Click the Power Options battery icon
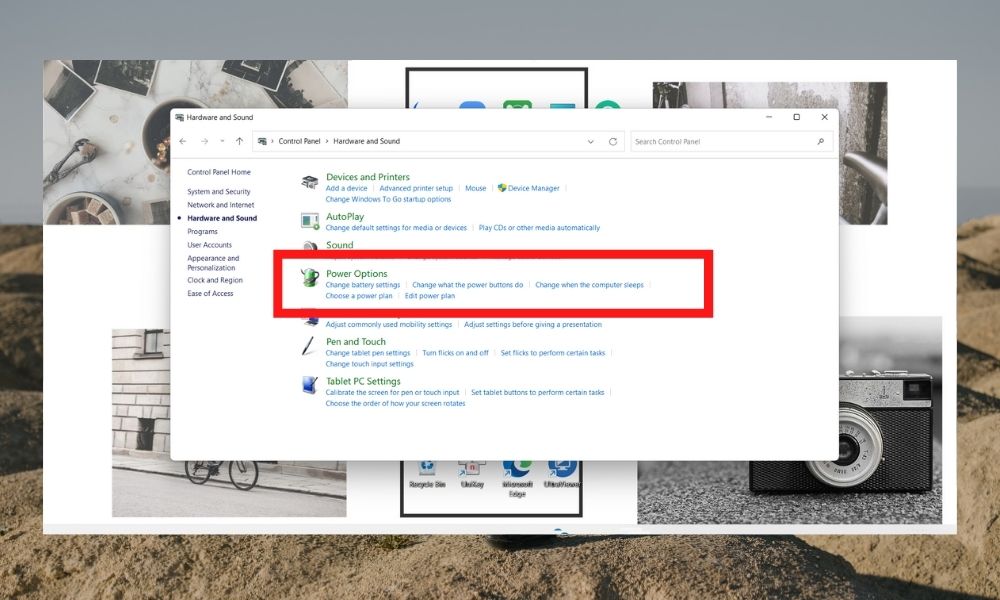The height and width of the screenshot is (600, 1000). click(309, 278)
